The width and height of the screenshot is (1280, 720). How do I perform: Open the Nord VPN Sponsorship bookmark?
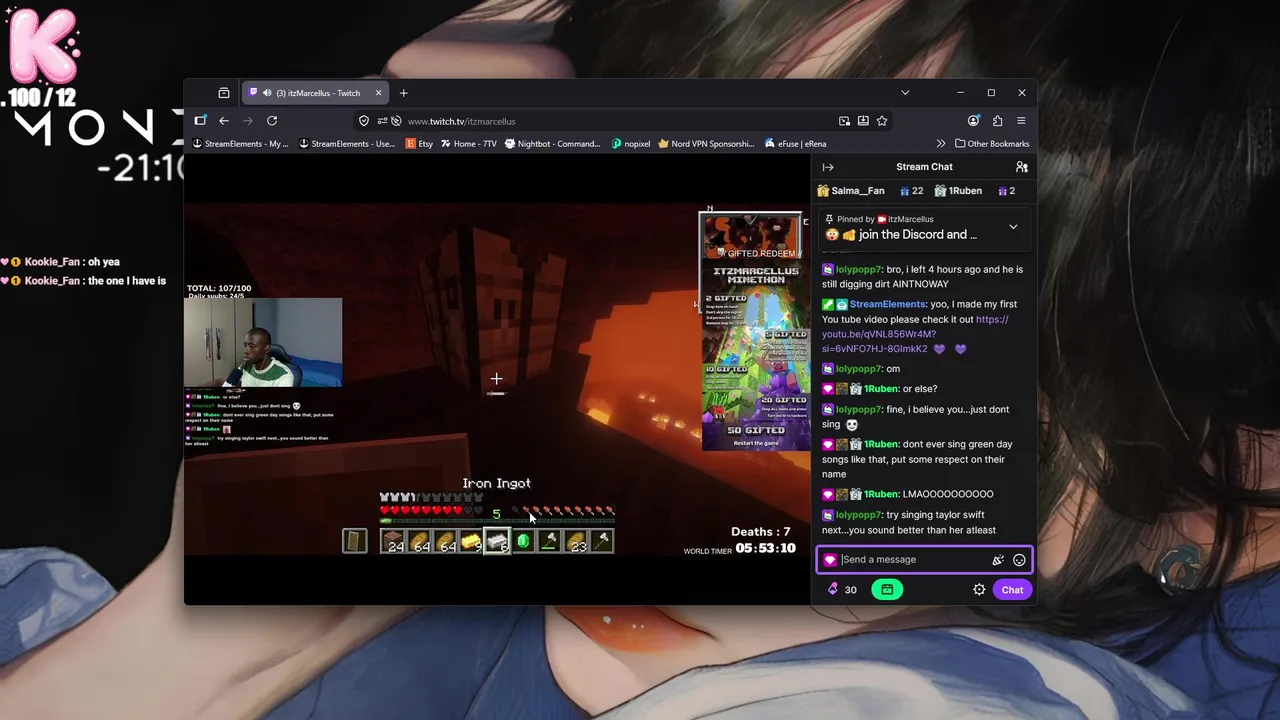707,144
